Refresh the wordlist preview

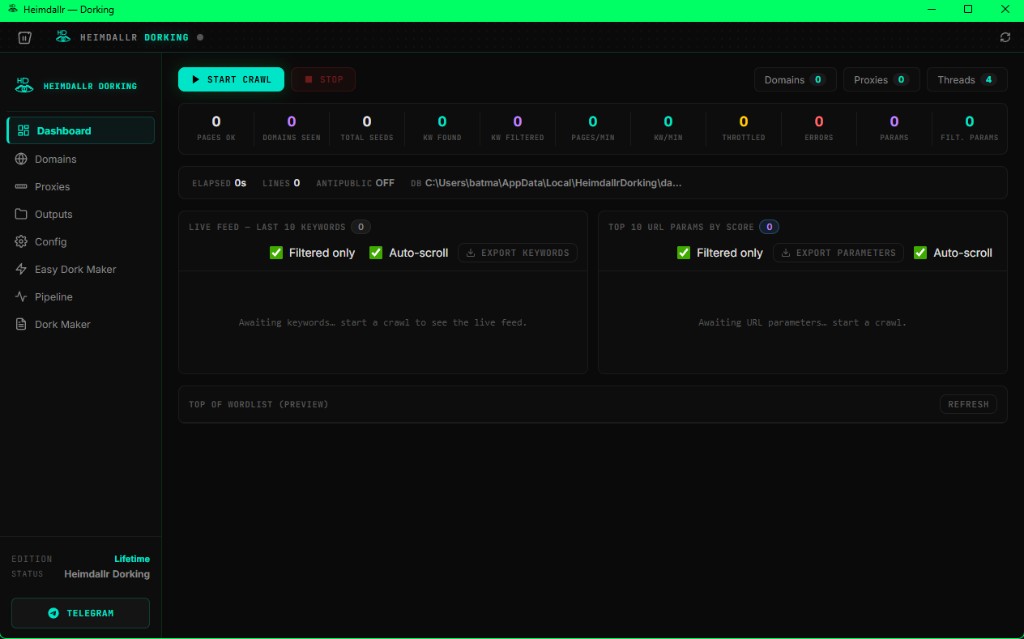click(968, 404)
